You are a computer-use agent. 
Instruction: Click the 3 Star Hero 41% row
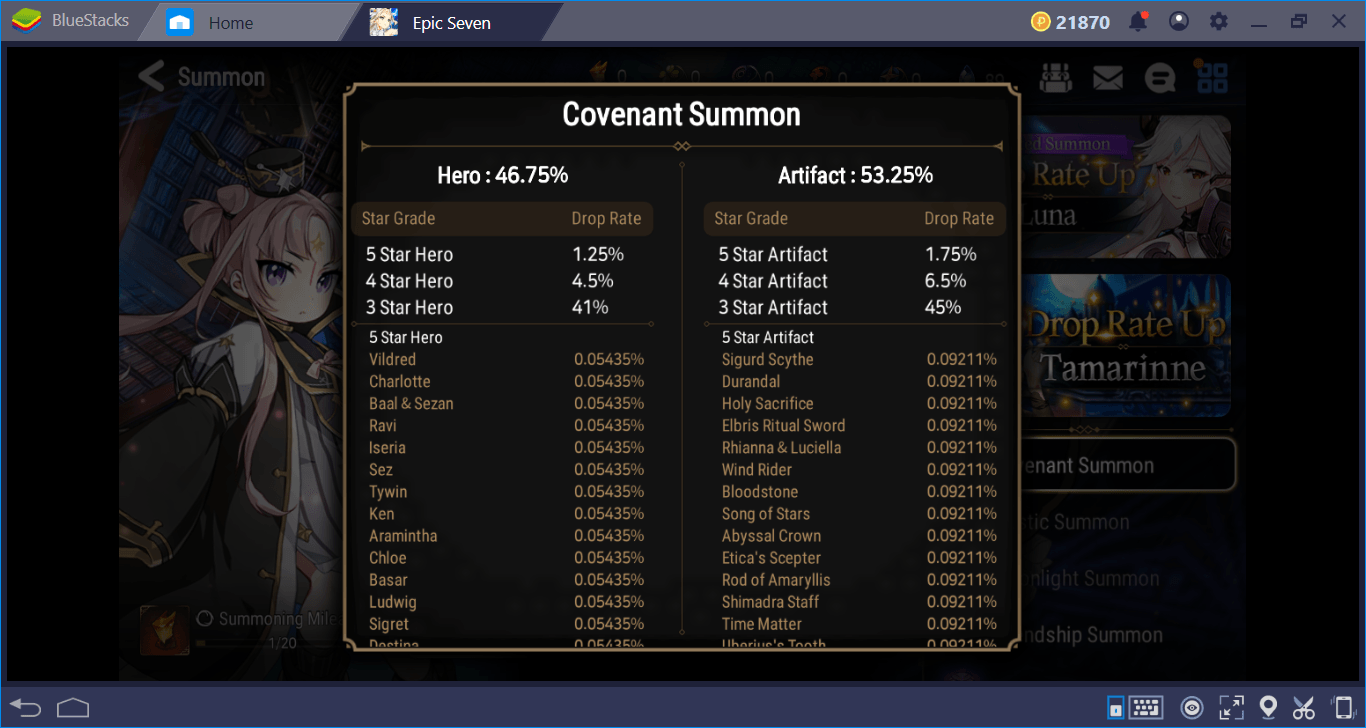pyautogui.click(x=502, y=307)
